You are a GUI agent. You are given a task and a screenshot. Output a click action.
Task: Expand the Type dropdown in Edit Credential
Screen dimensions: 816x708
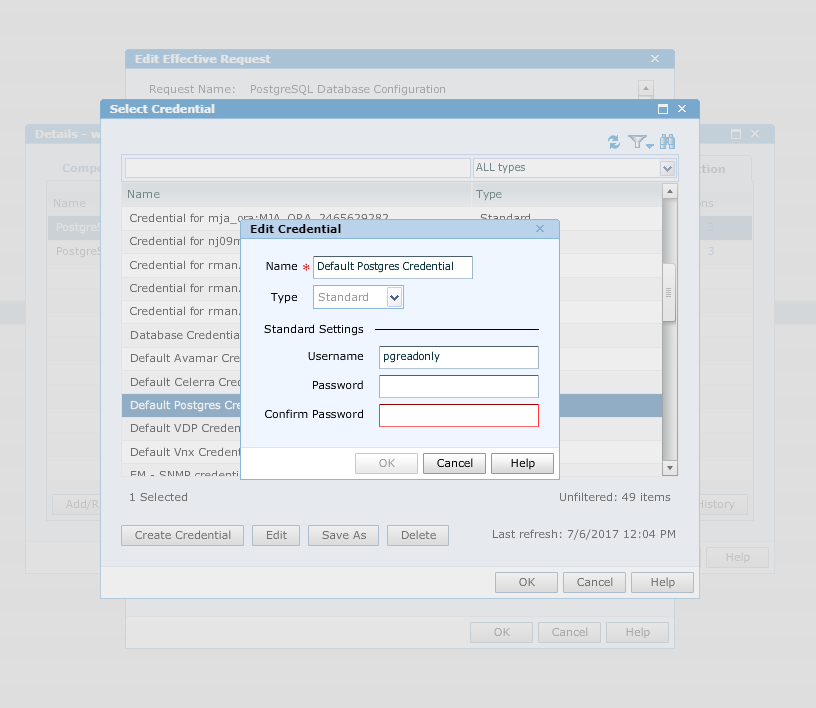[x=394, y=297]
